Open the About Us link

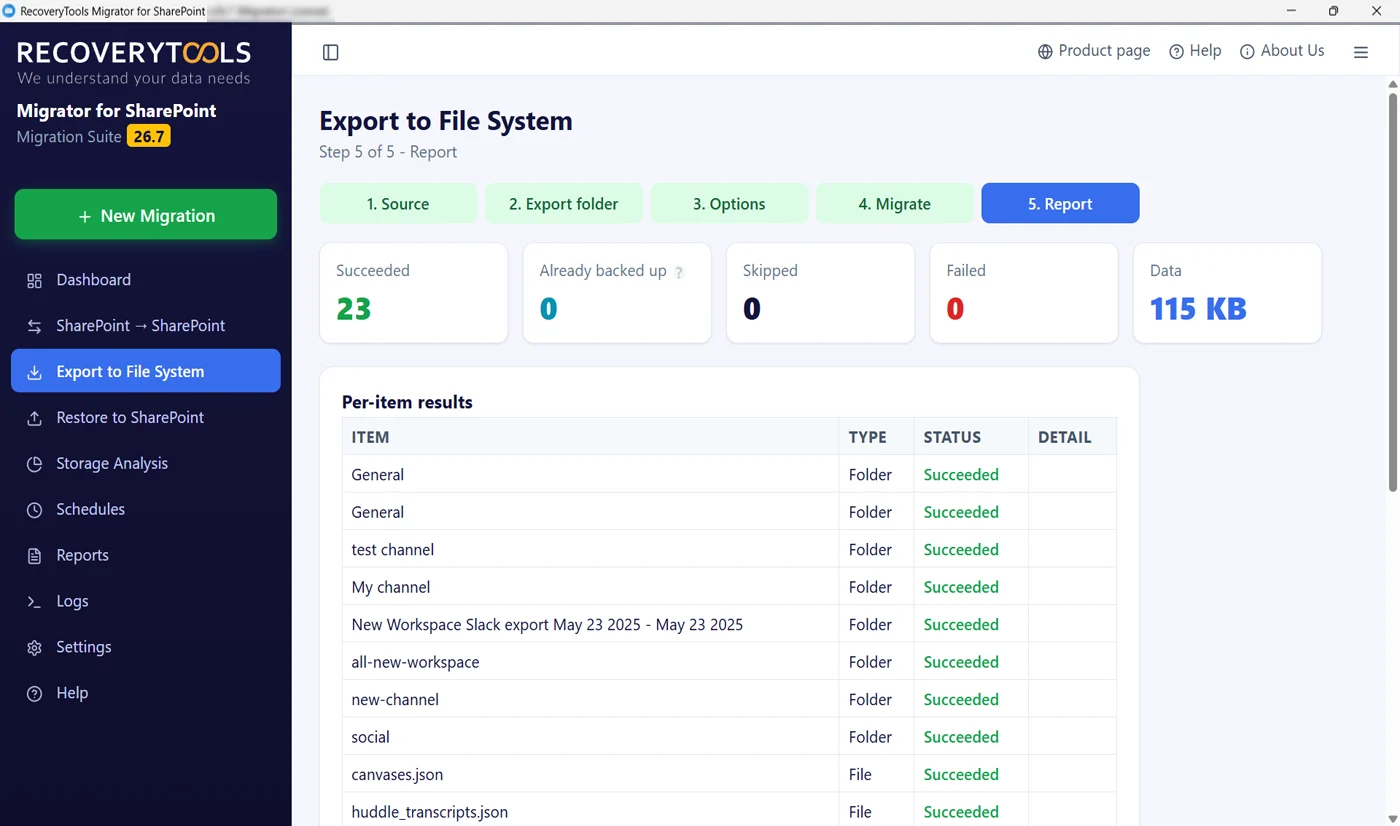[1282, 51]
